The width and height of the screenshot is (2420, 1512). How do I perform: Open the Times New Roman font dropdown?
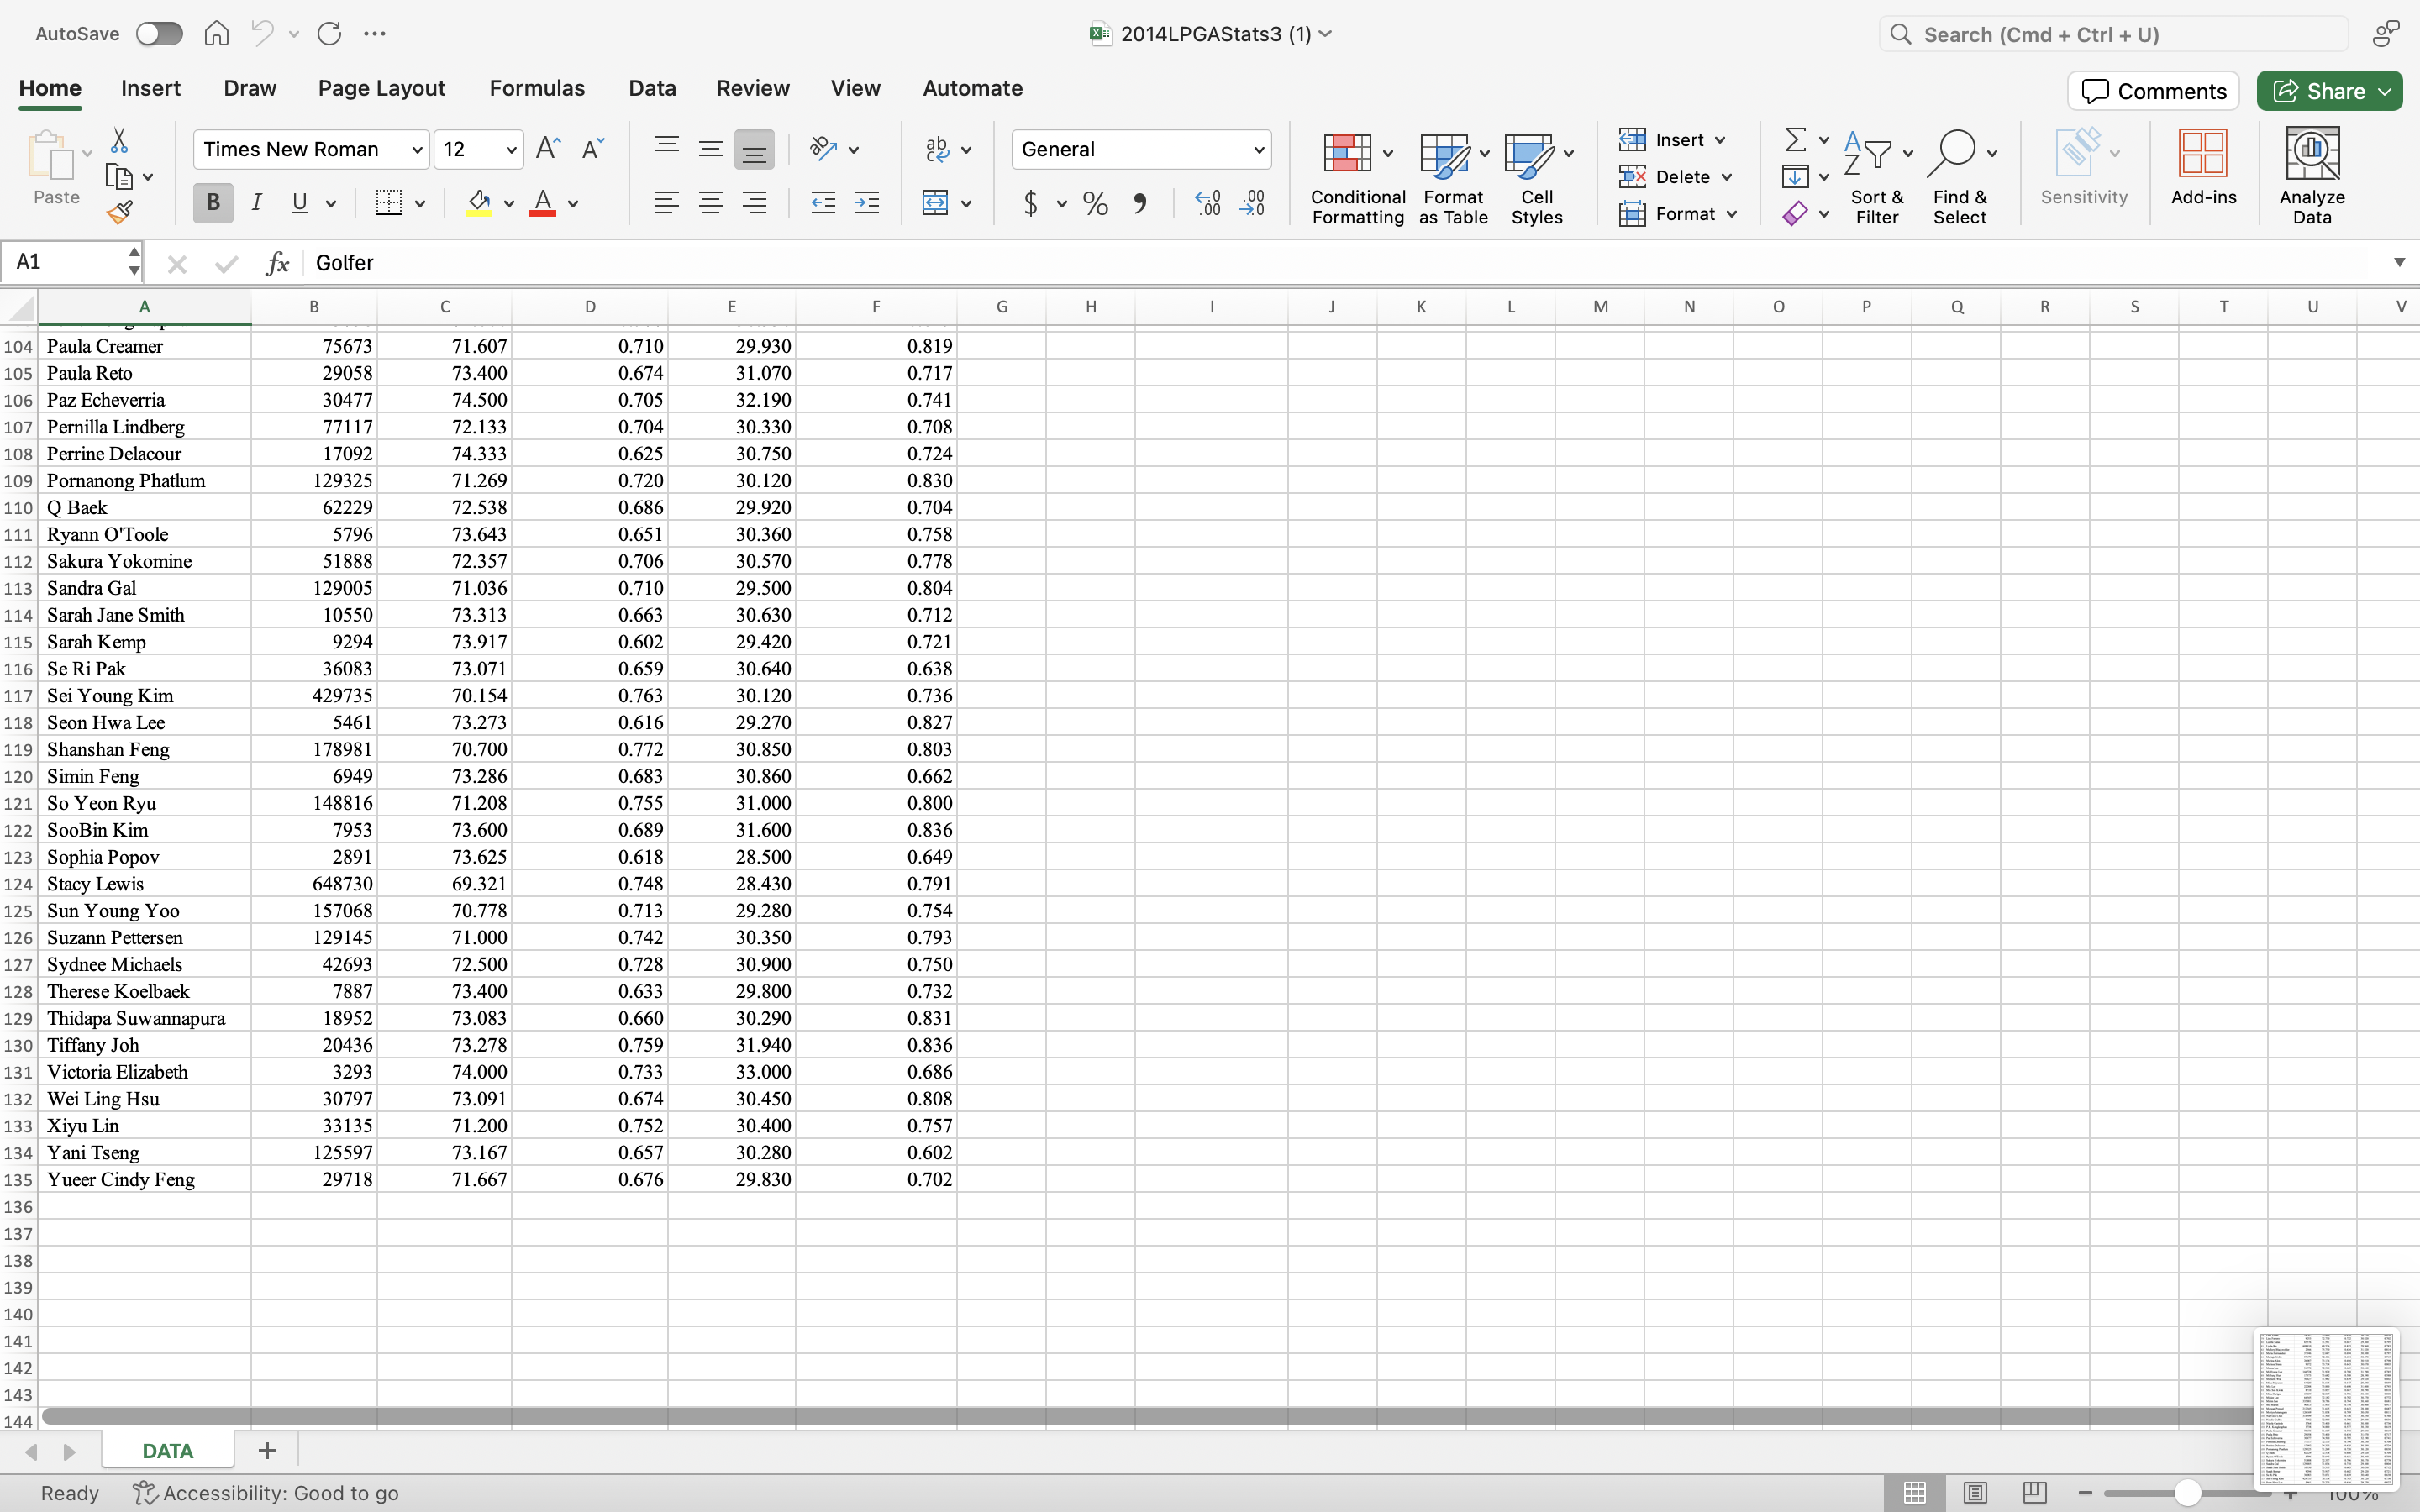click(x=417, y=150)
